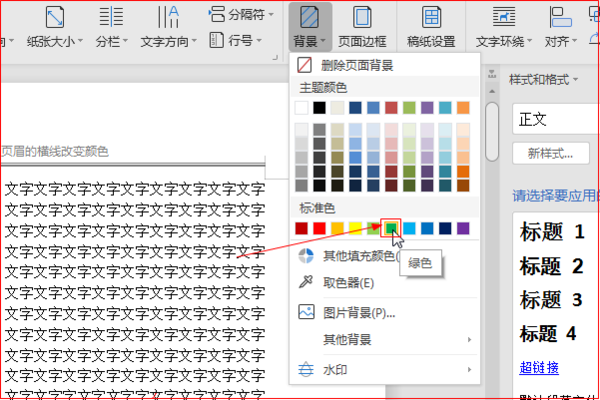Screen dimensions: 600x400
Task: Click the document vertical scrollbar thumb
Action: tap(492, 131)
